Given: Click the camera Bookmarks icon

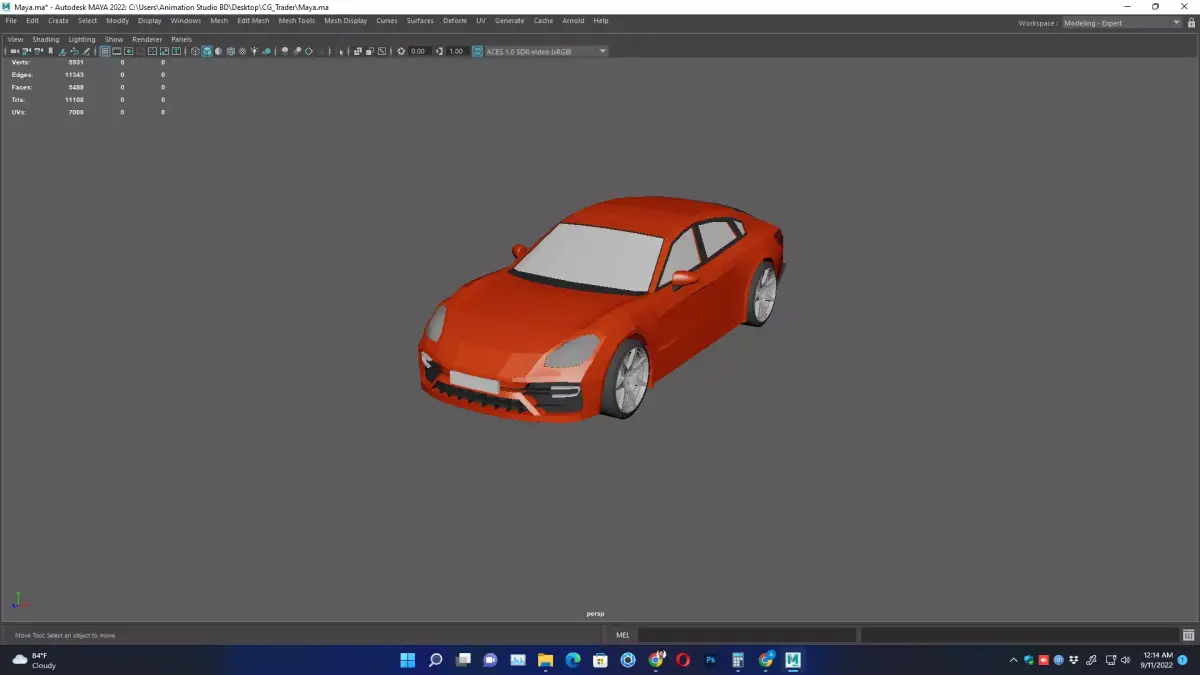Looking at the screenshot, I should click(50, 51).
